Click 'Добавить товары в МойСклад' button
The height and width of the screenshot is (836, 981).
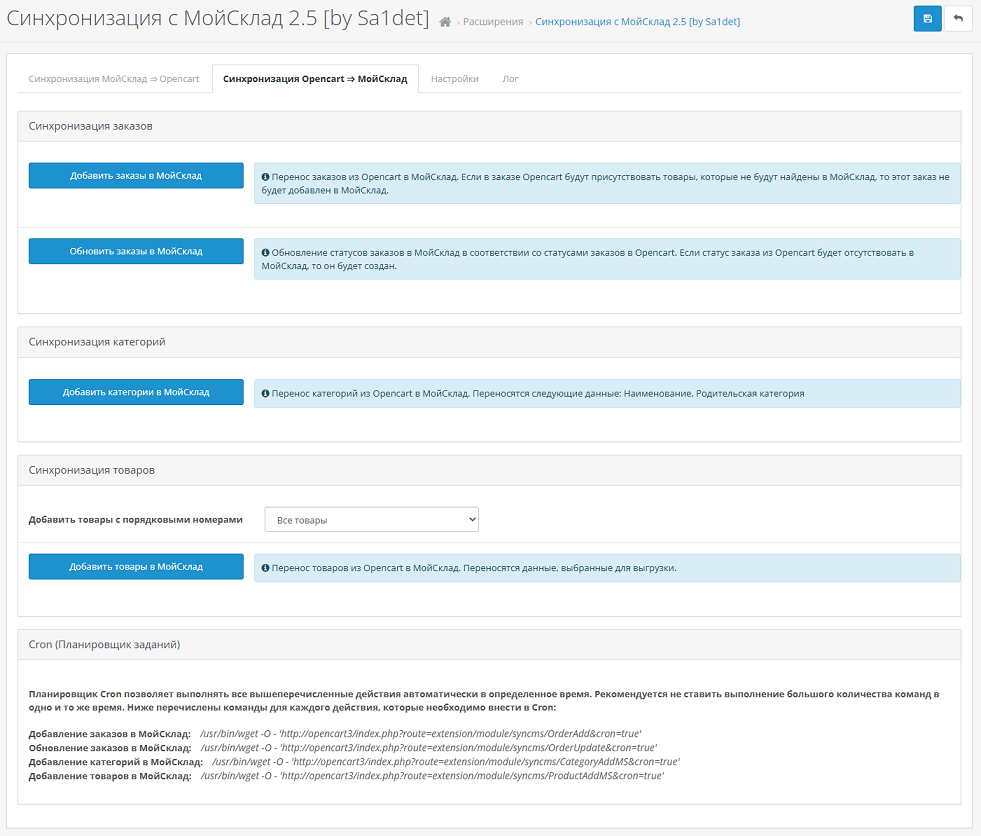[x=136, y=566]
